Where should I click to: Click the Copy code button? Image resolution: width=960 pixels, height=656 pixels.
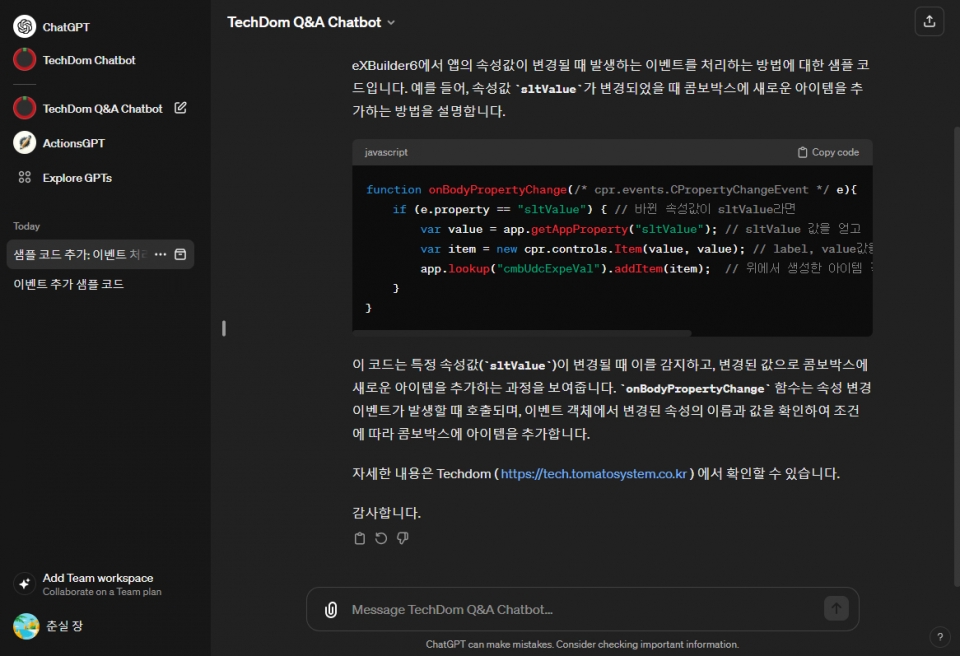point(828,152)
